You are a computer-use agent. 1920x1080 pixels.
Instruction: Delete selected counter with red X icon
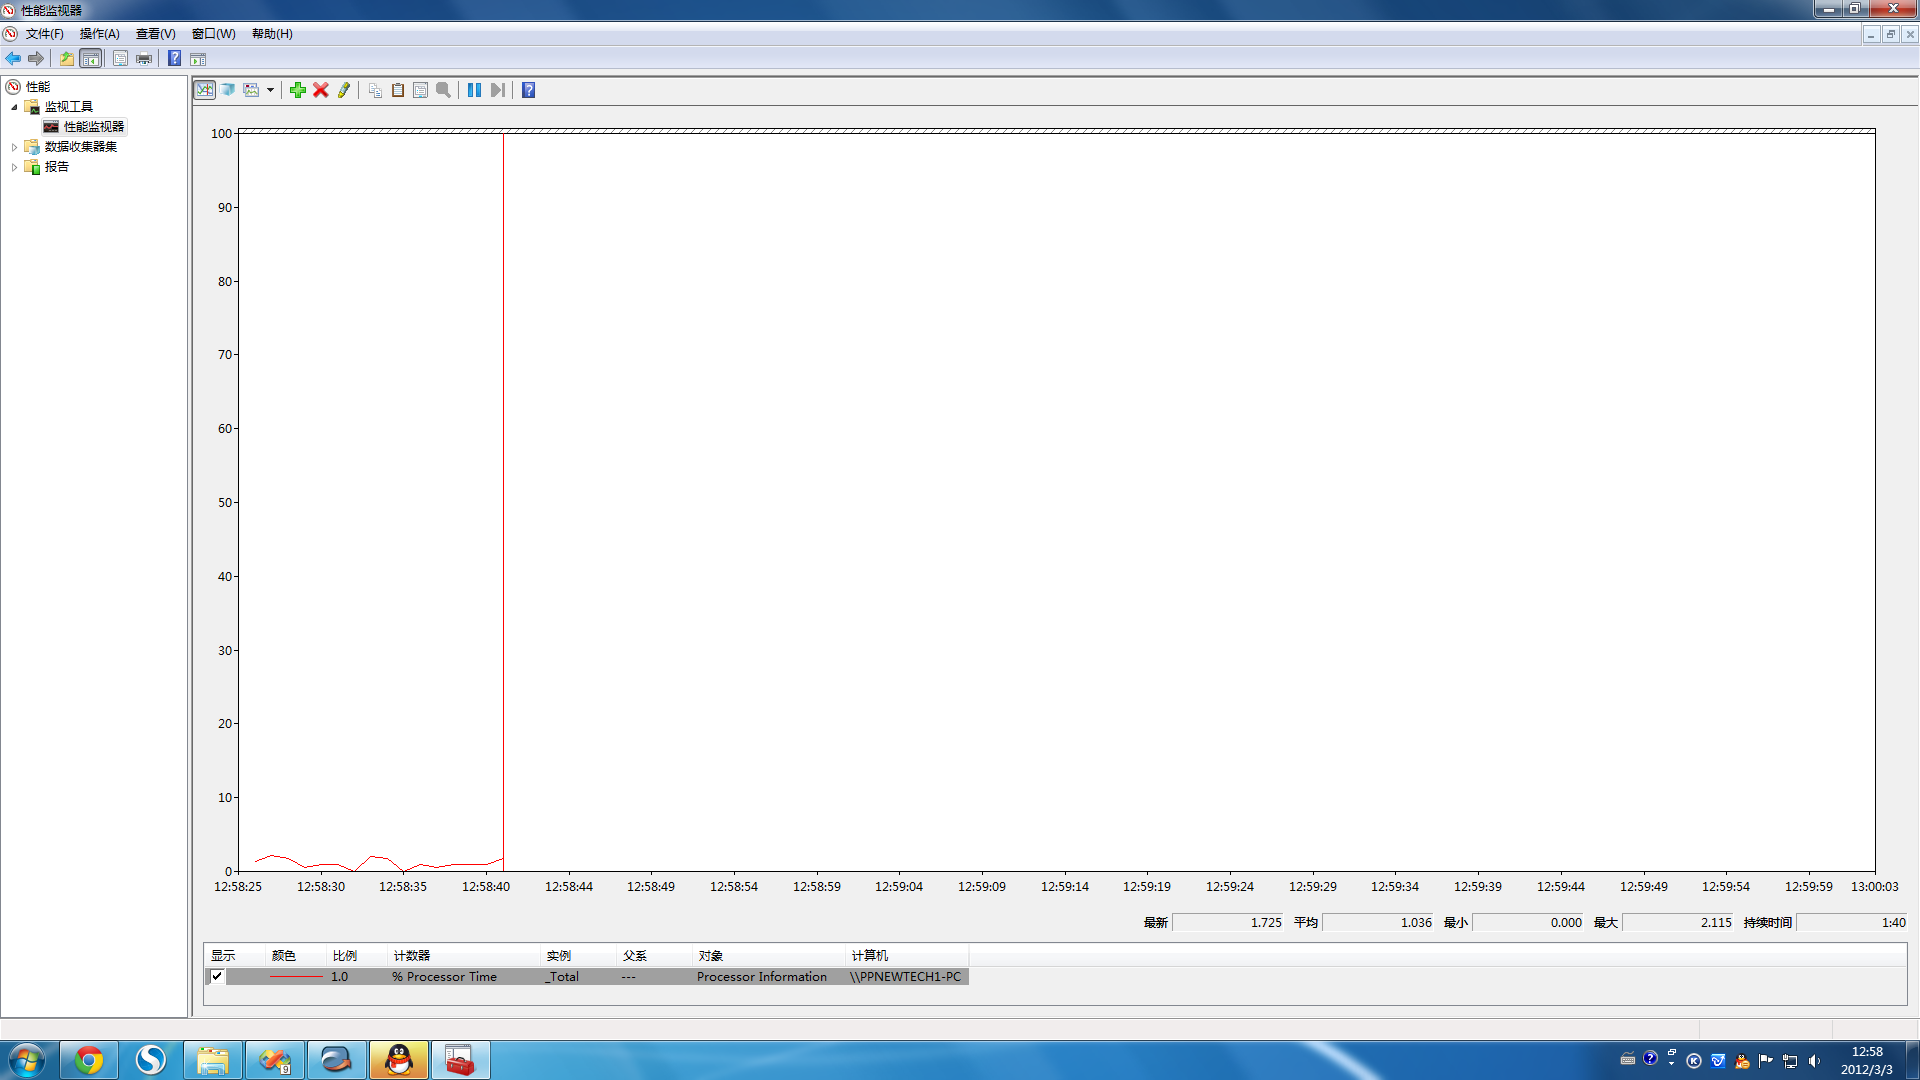(321, 90)
